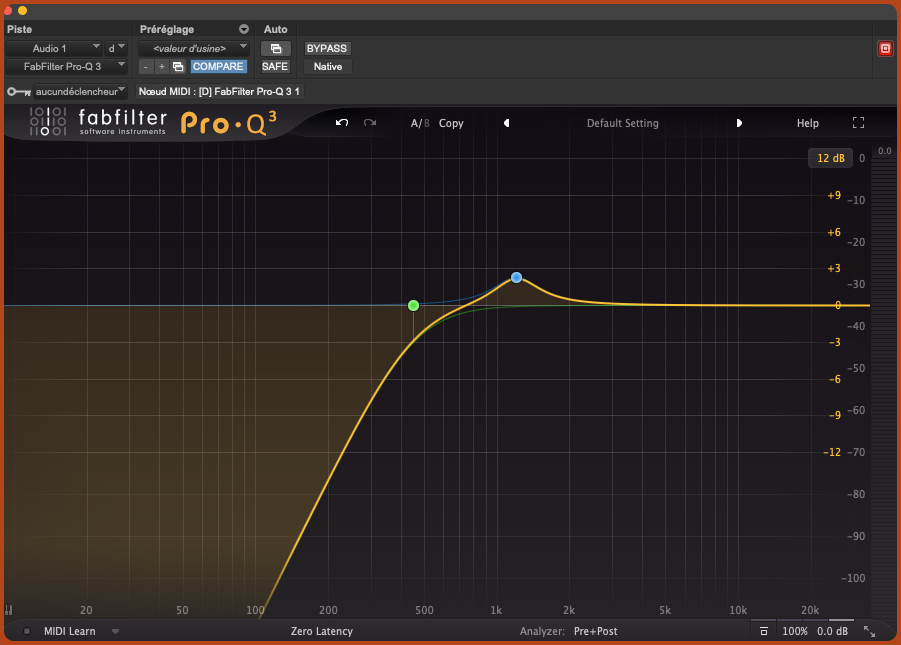Open the valeur d'usine preset dropdown
The width and height of the screenshot is (901, 645).
(193, 48)
